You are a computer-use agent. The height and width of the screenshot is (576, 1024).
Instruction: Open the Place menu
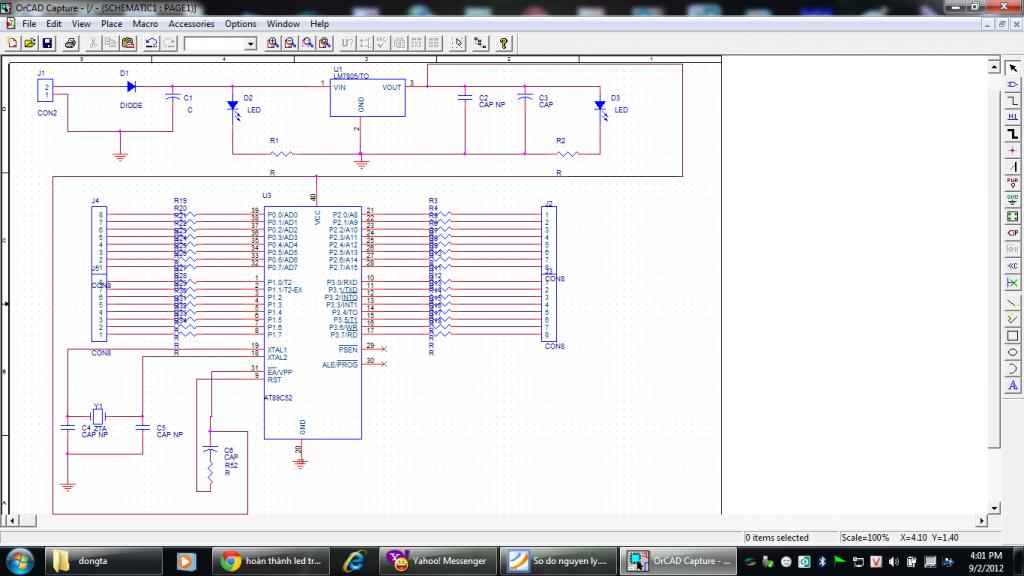click(112, 23)
